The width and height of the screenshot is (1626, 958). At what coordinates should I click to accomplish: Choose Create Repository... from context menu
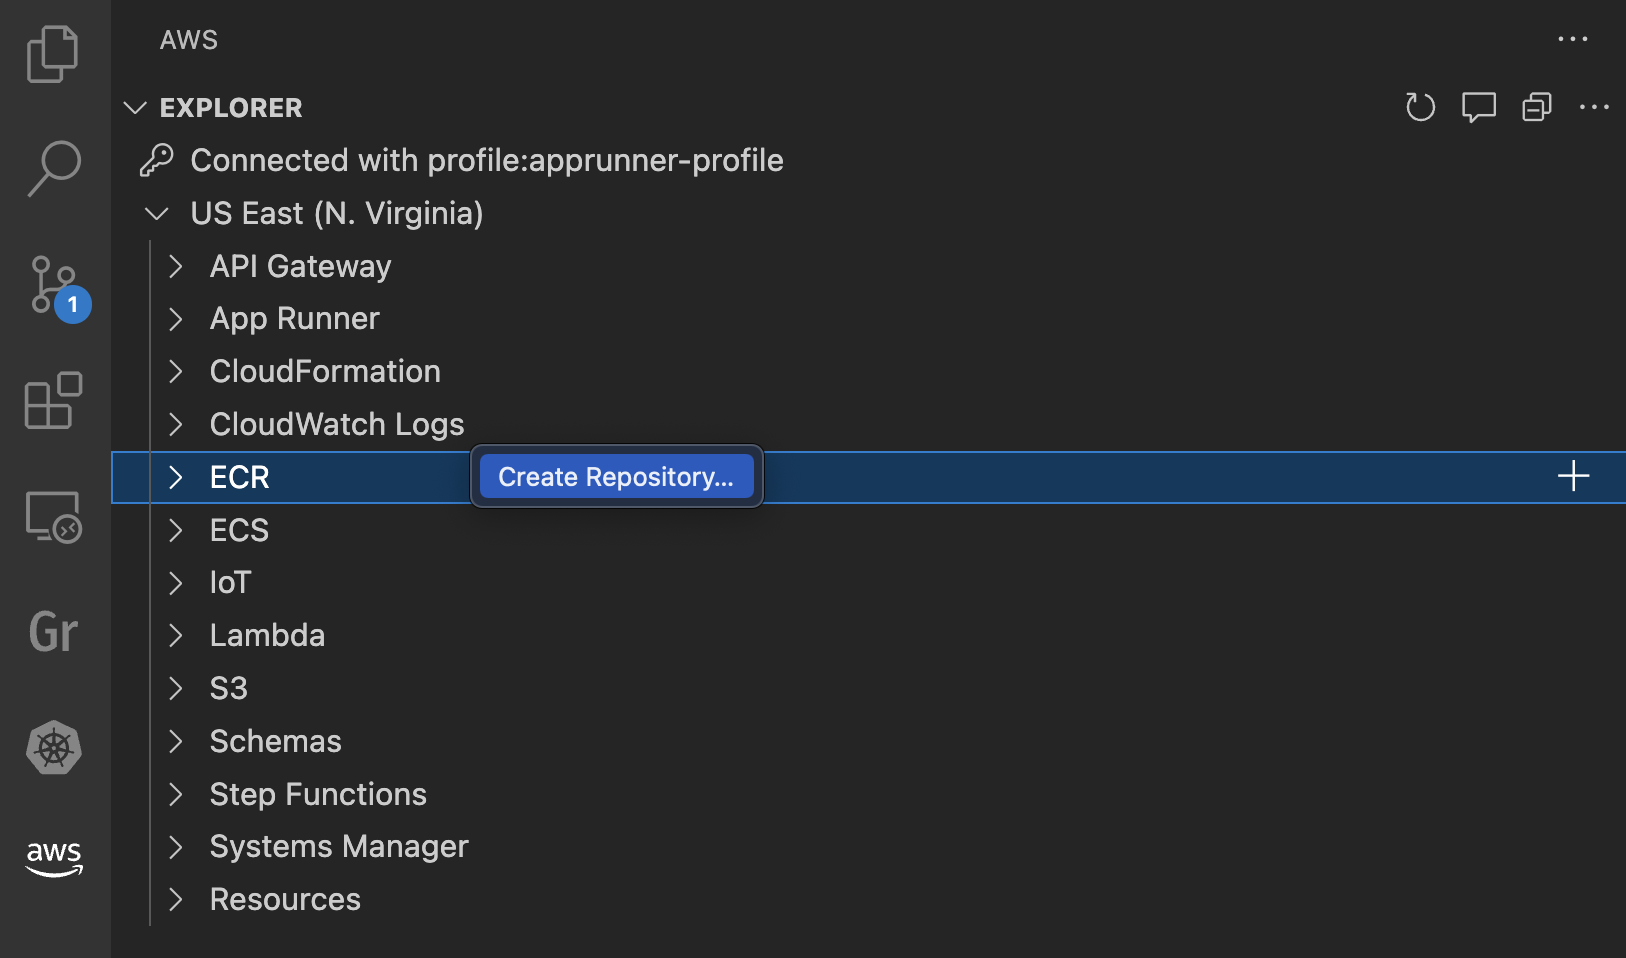coord(616,476)
